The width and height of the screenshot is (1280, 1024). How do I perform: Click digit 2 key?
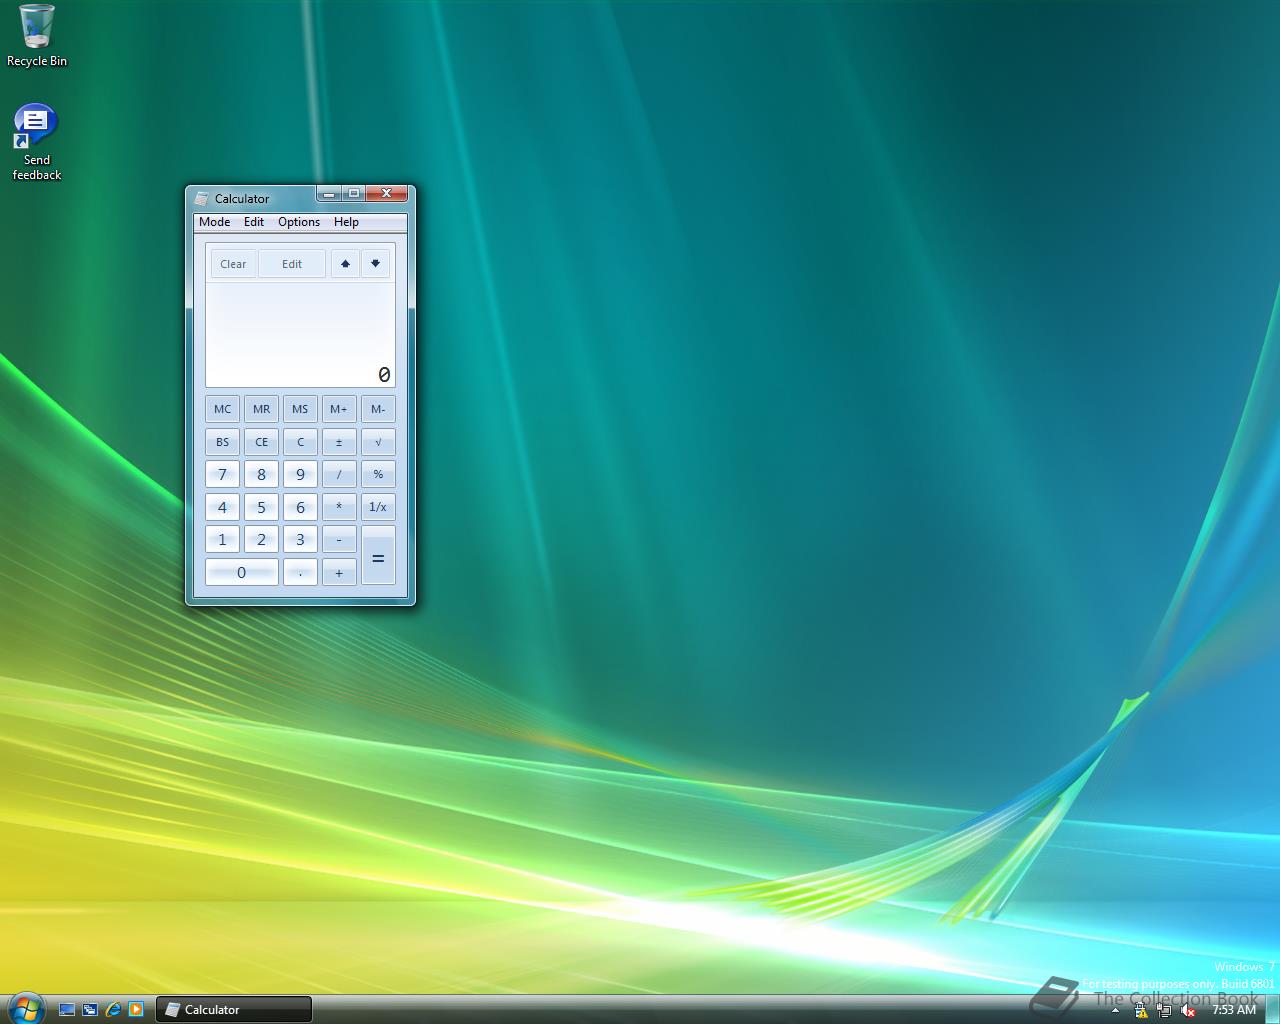point(261,540)
